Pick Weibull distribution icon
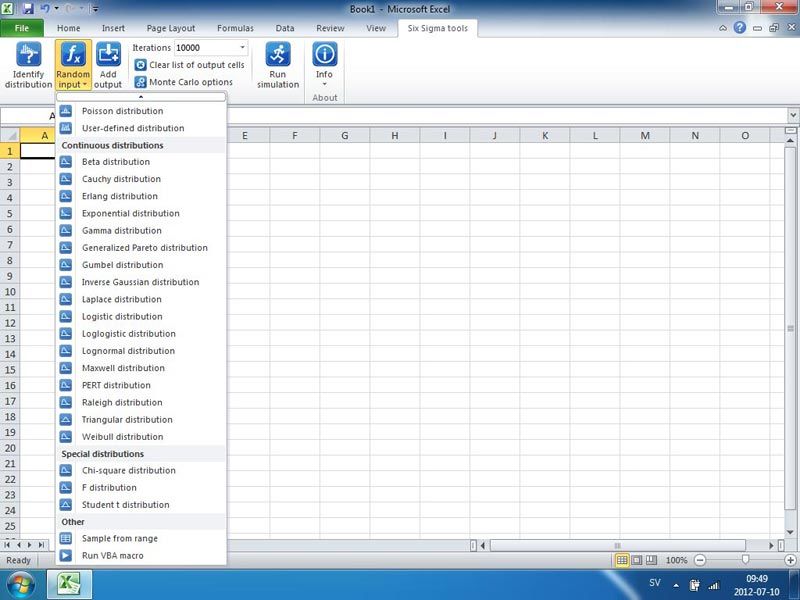This screenshot has height=600, width=800. coord(65,437)
